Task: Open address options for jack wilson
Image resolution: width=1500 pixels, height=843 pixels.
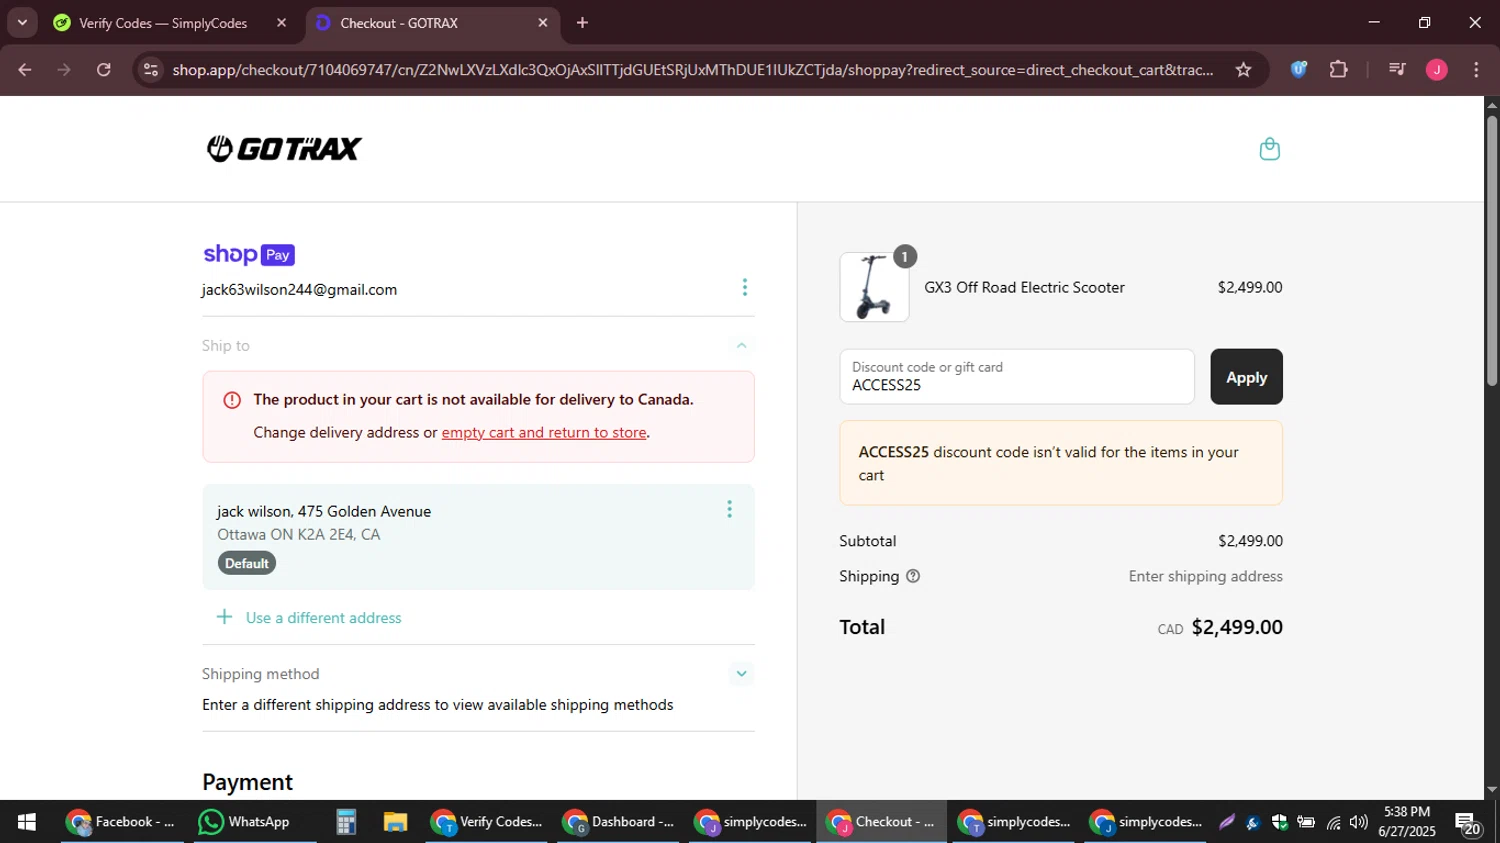Action: coord(729,509)
